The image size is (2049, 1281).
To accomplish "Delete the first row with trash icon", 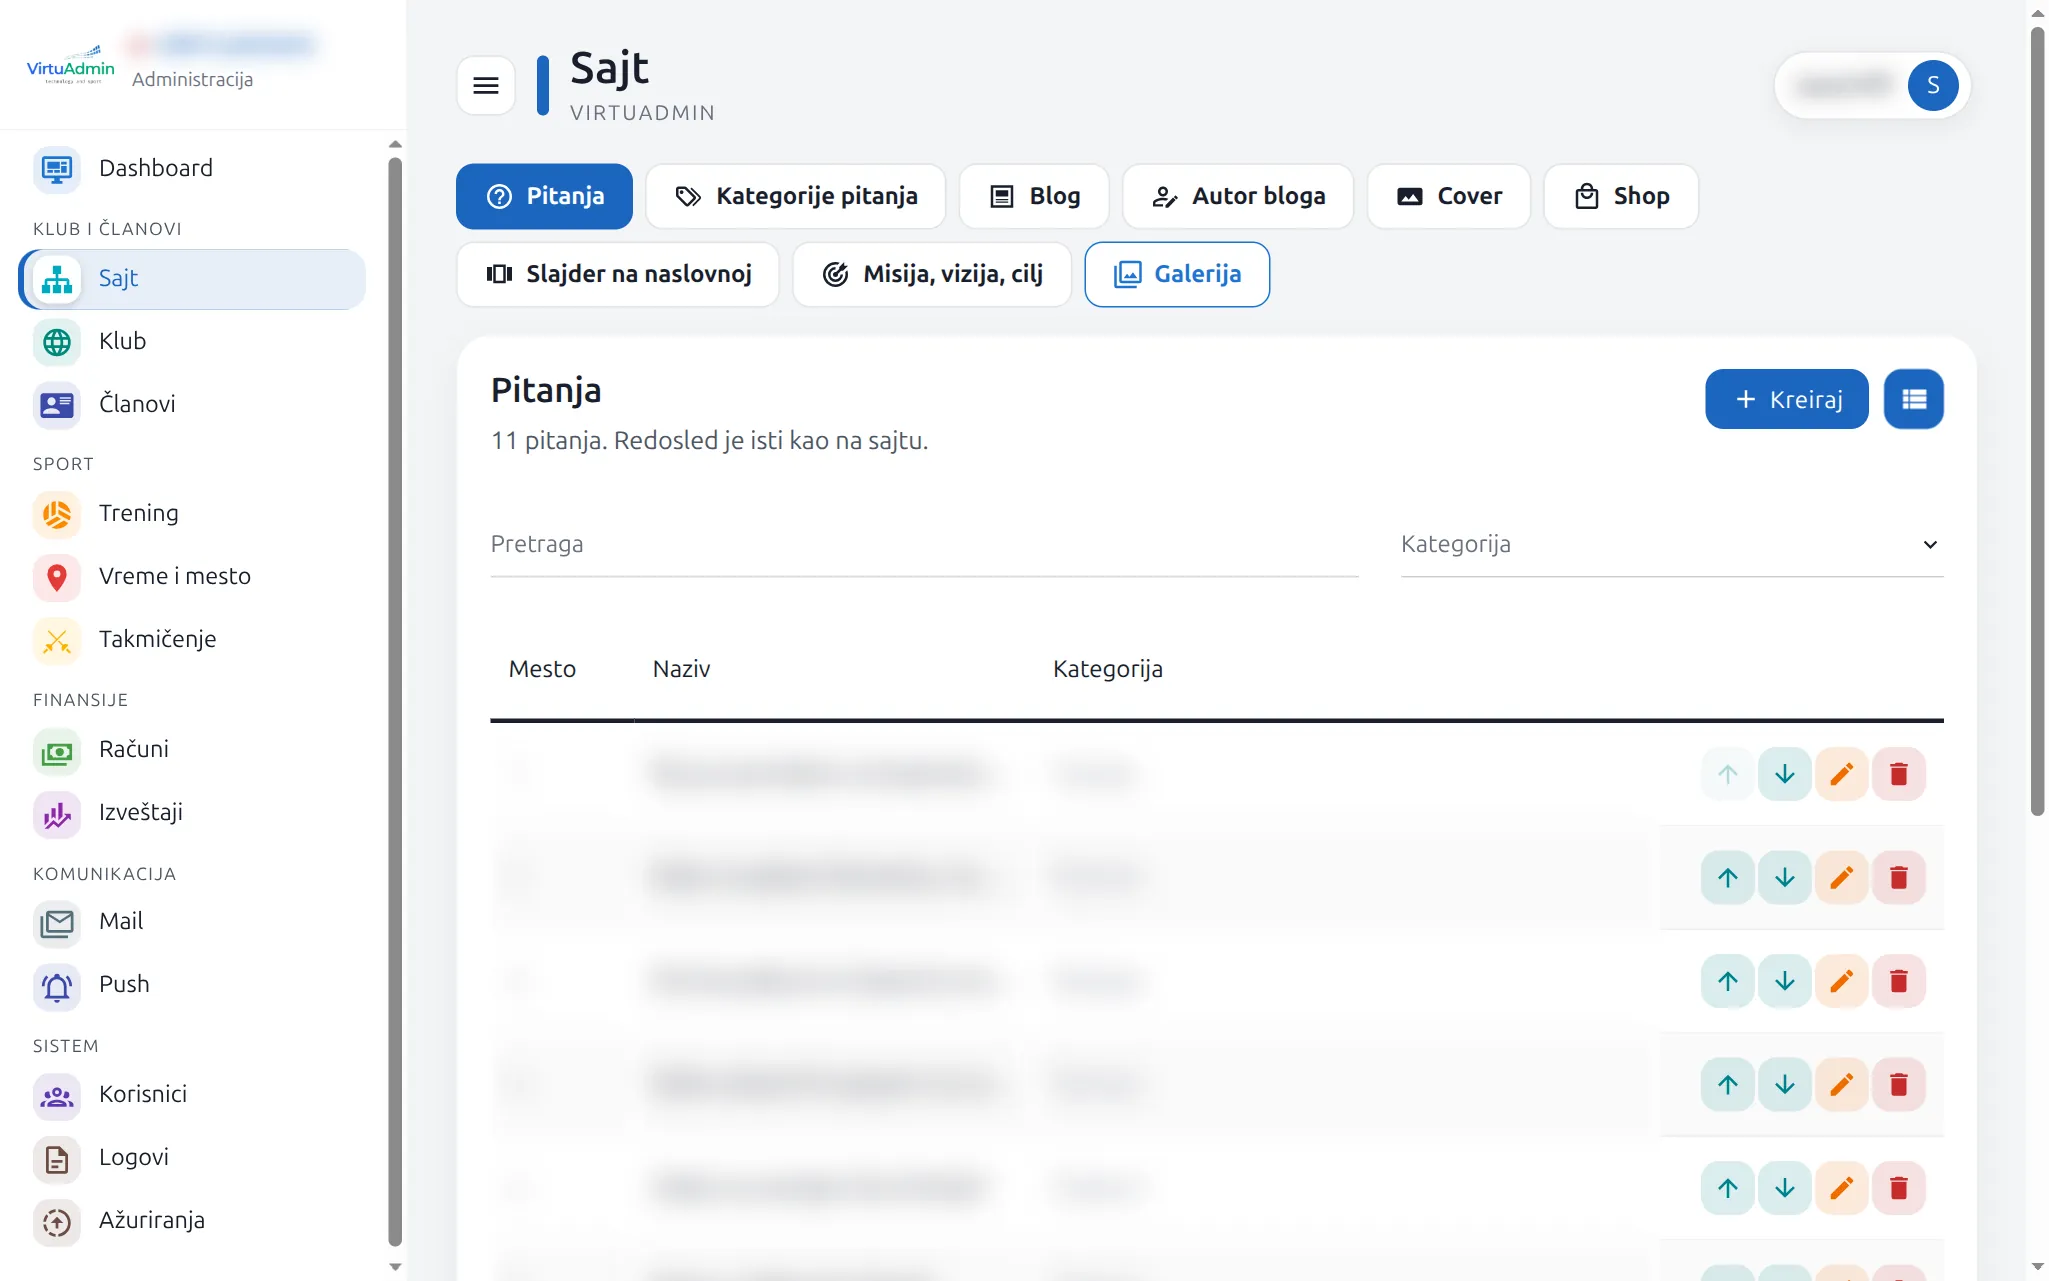I will (1898, 774).
